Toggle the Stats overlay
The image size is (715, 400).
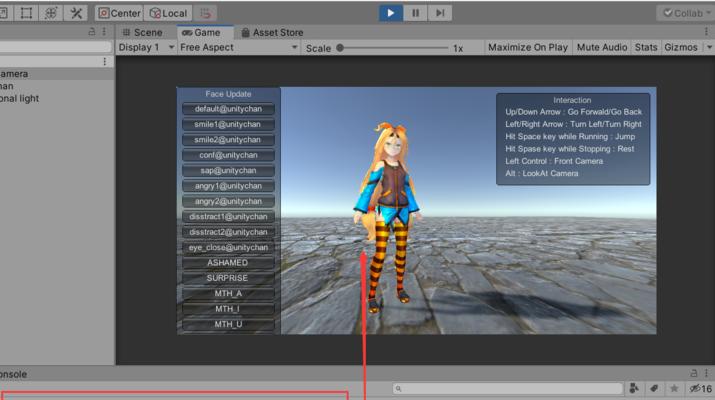tap(646, 47)
